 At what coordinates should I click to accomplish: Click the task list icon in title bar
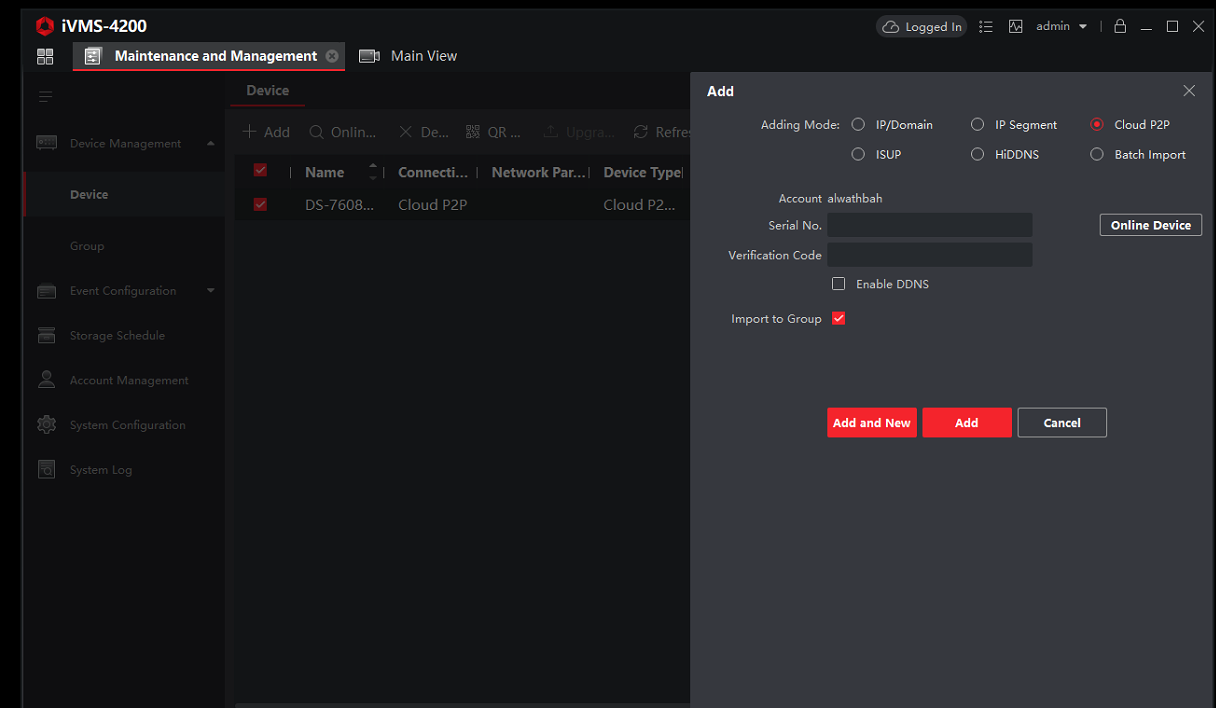pos(986,27)
